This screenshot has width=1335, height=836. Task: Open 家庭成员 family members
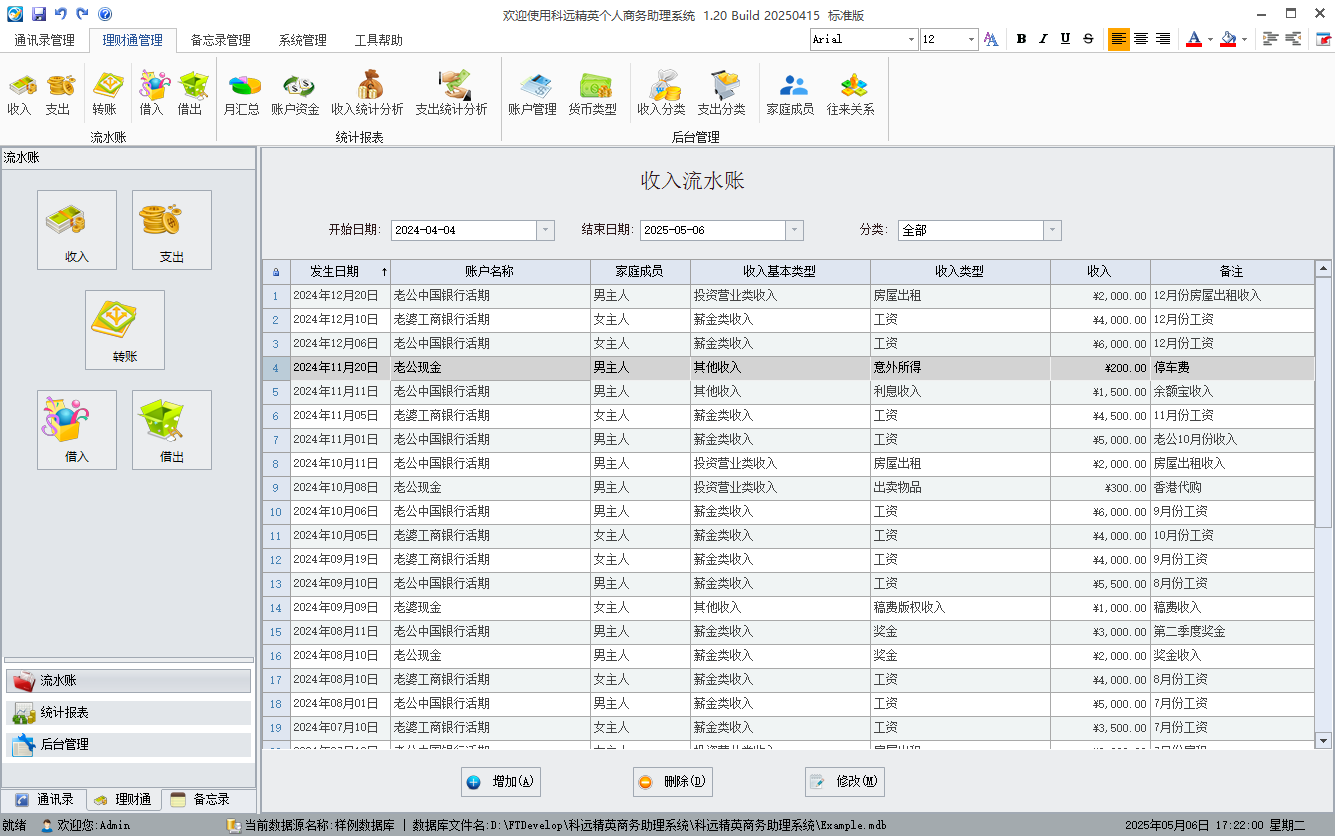tap(789, 93)
